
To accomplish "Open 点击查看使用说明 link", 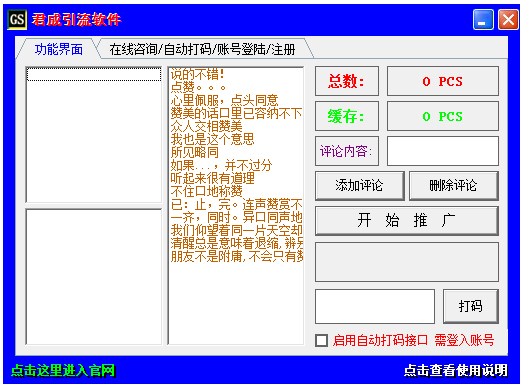I will [x=456, y=370].
